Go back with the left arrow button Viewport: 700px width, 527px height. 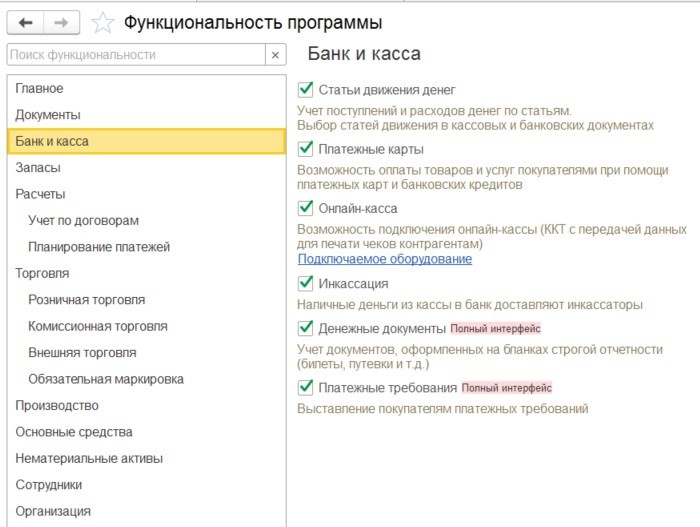pyautogui.click(x=25, y=22)
